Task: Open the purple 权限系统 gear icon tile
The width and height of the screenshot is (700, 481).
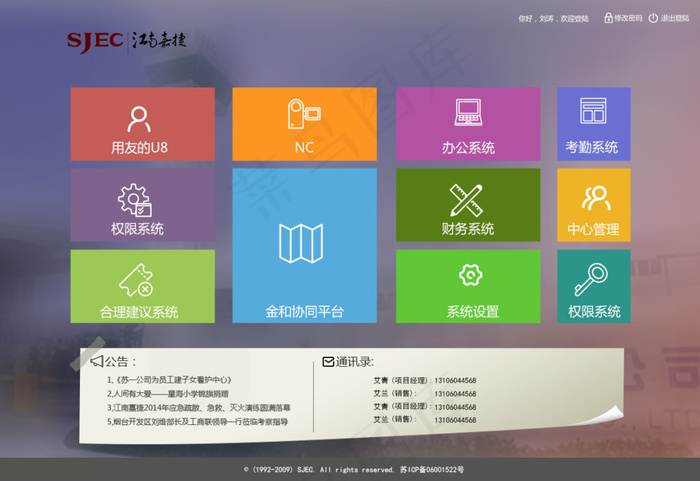Action: [142, 205]
